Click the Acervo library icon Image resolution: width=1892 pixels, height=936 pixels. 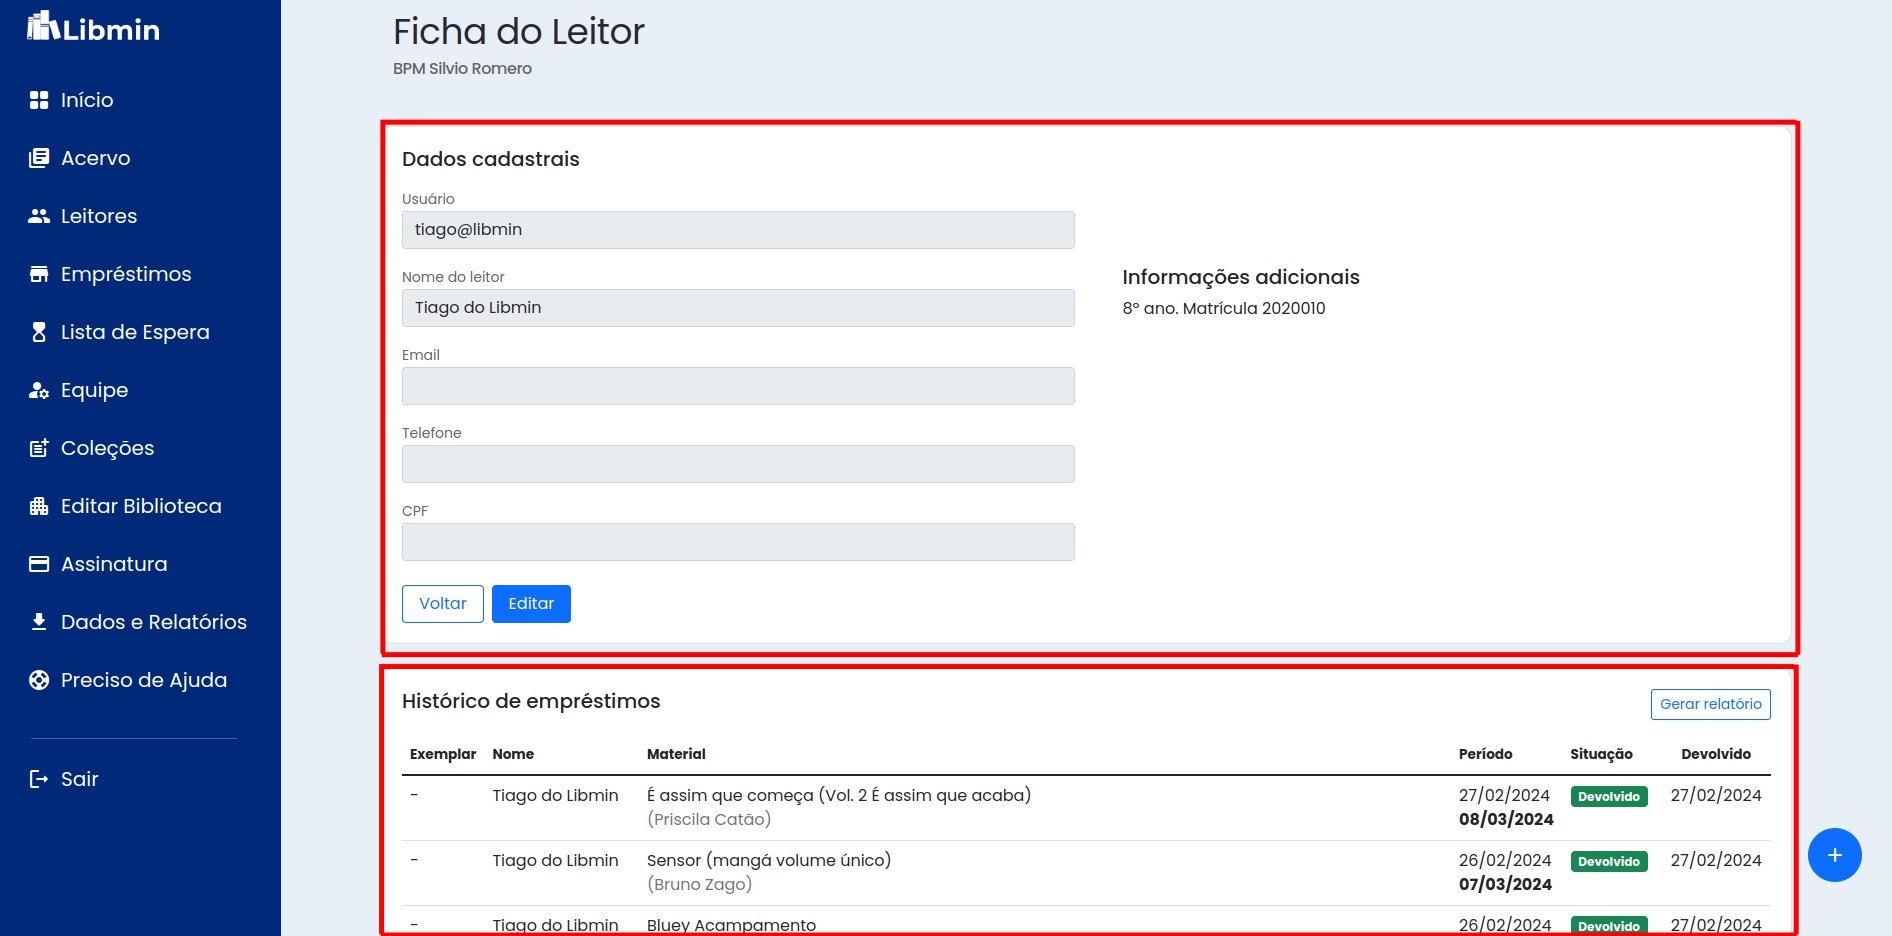pyautogui.click(x=39, y=158)
